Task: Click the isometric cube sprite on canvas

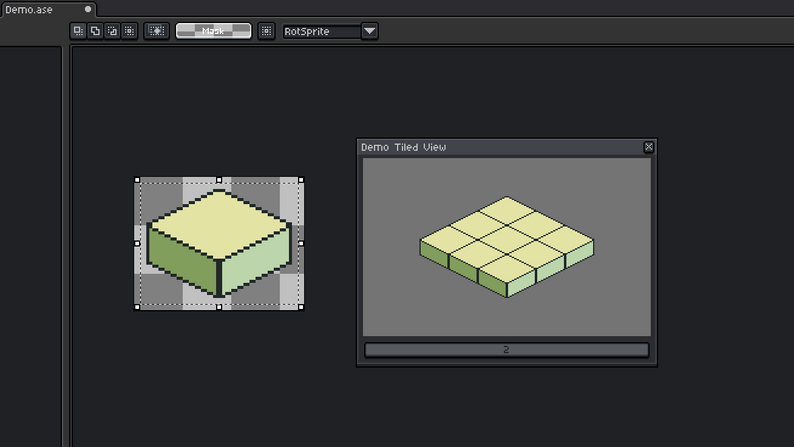Action: coord(219,243)
